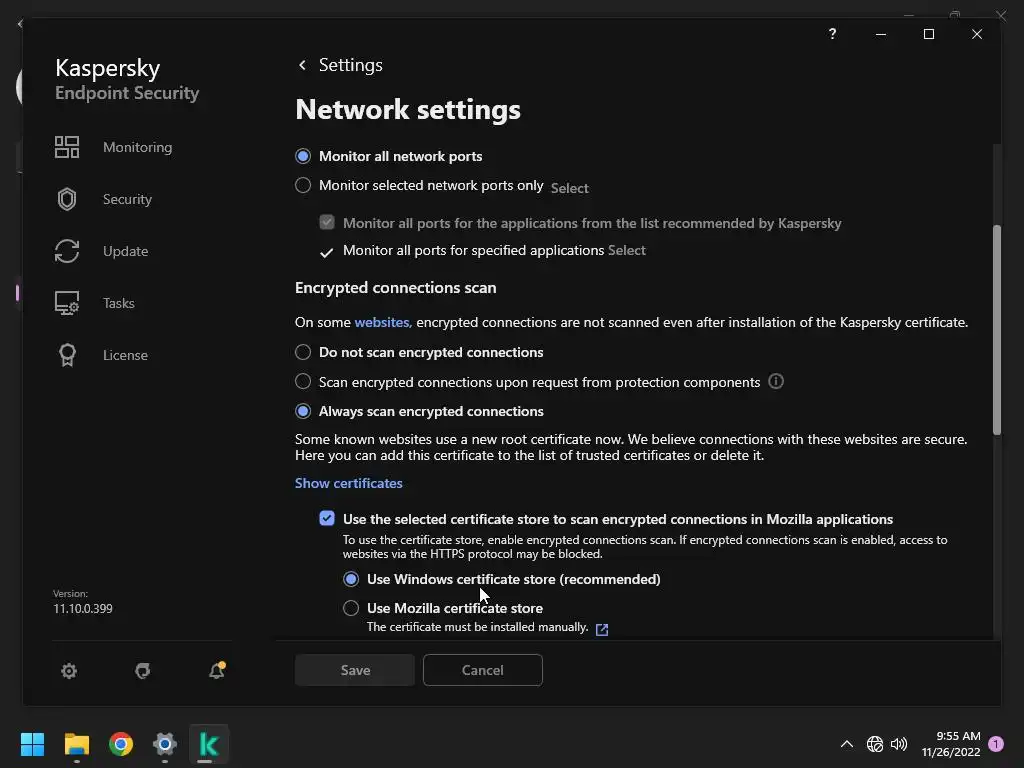Viewport: 1024px width, 768px height.
Task: Click the volume speaker tray icon
Action: [899, 744]
